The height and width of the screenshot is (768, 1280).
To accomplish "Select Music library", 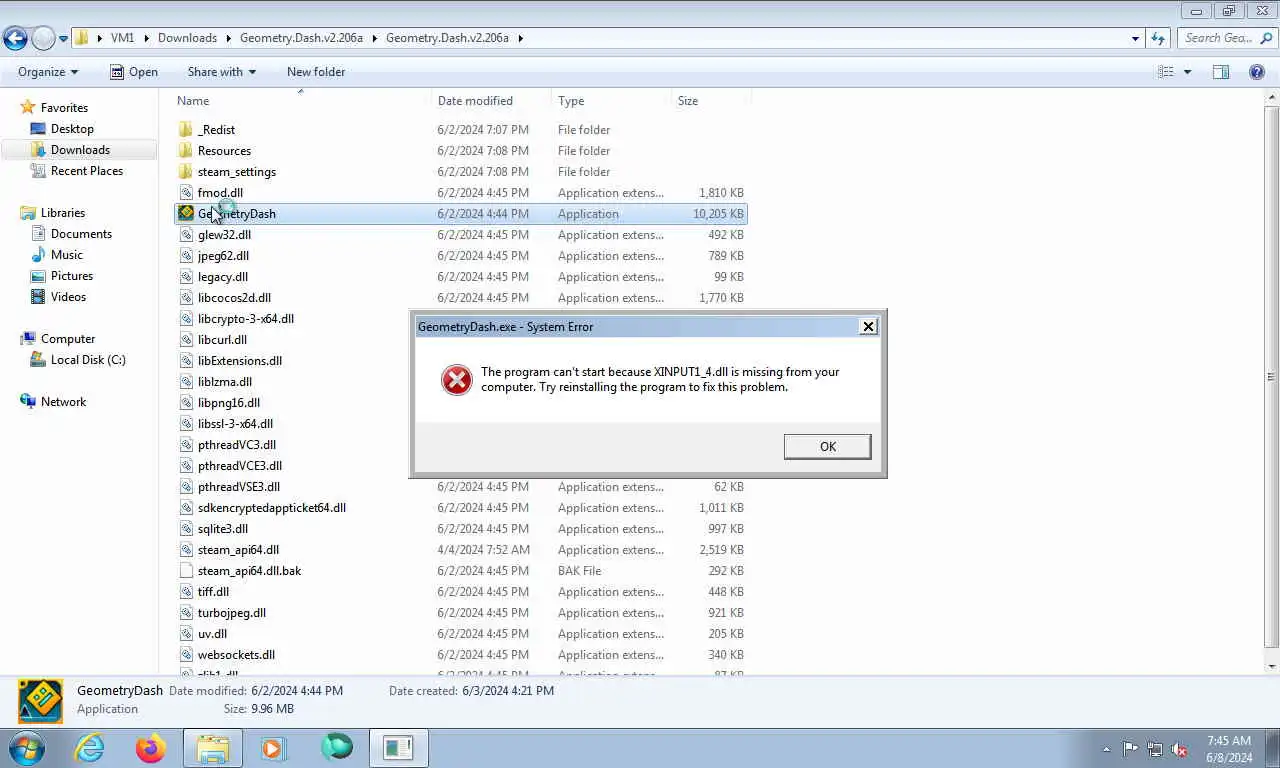I will [x=67, y=254].
